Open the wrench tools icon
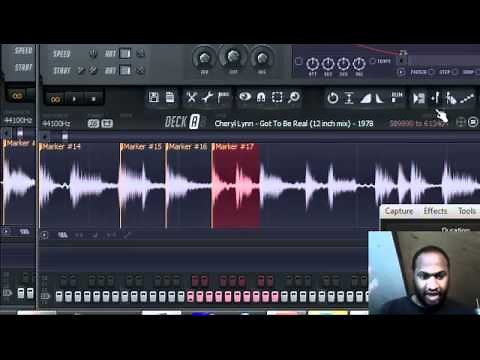This screenshot has width=480, height=360. [x=207, y=97]
